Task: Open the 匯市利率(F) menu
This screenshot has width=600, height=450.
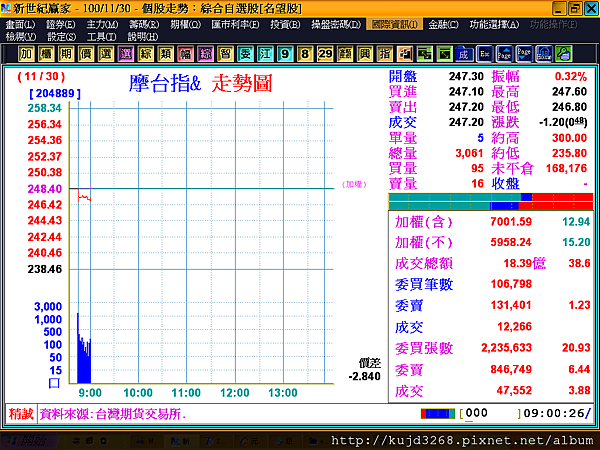Action: coord(235,24)
